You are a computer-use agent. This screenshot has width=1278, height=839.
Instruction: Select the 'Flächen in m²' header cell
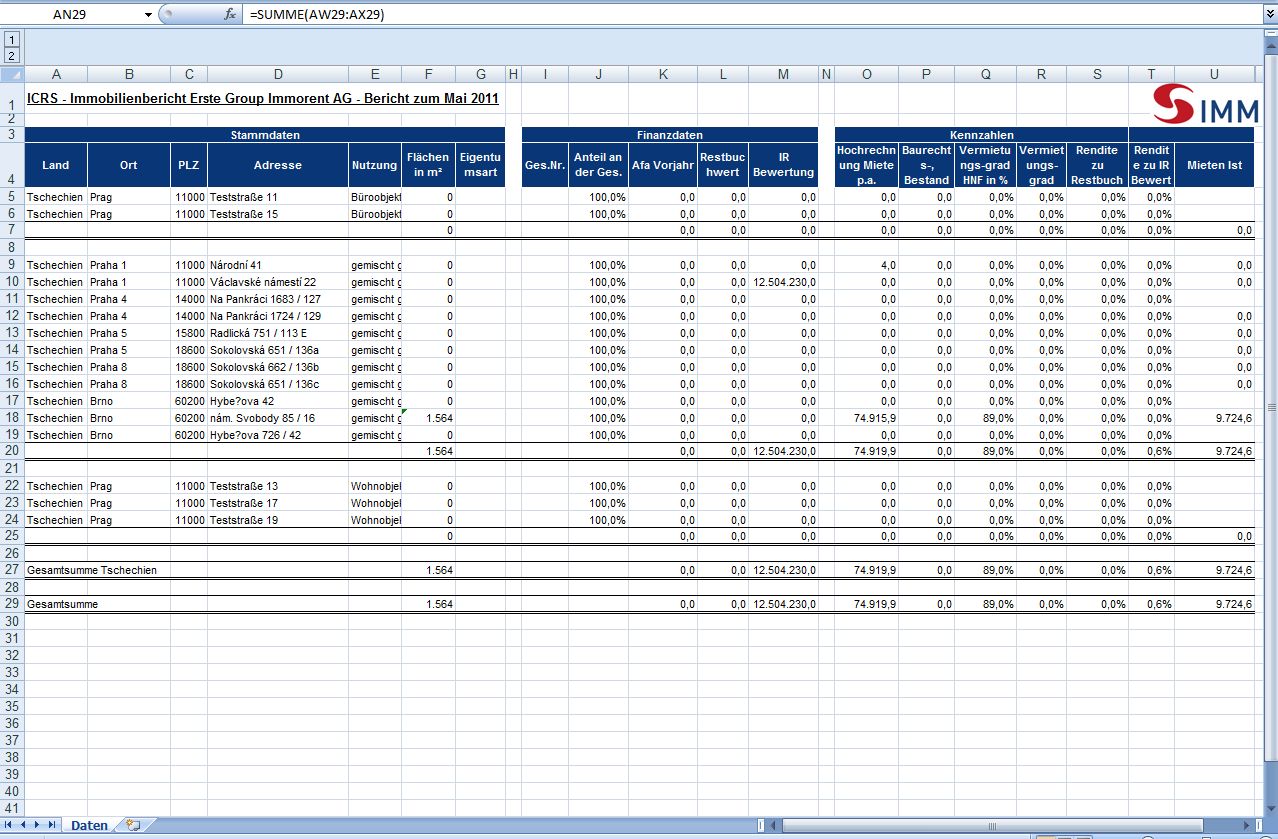(428, 165)
